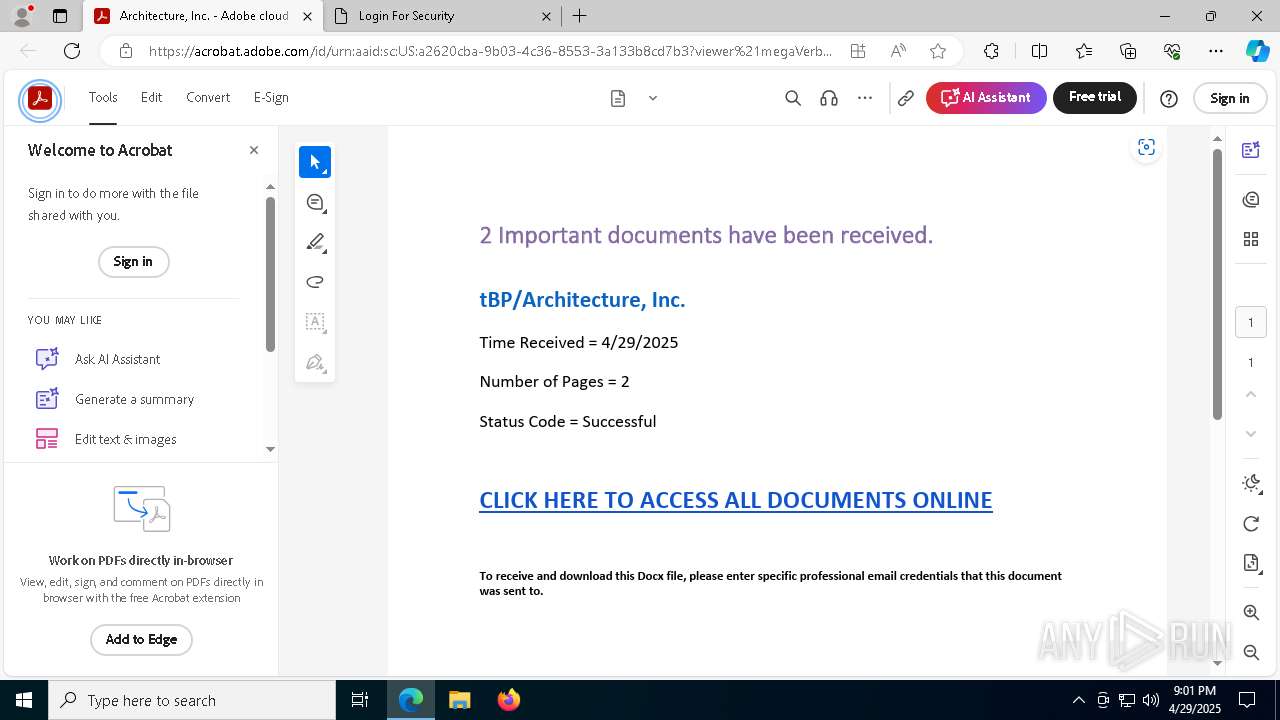Open Edge settings and more menu
This screenshot has height=720, width=1280.
pyautogui.click(x=1216, y=51)
